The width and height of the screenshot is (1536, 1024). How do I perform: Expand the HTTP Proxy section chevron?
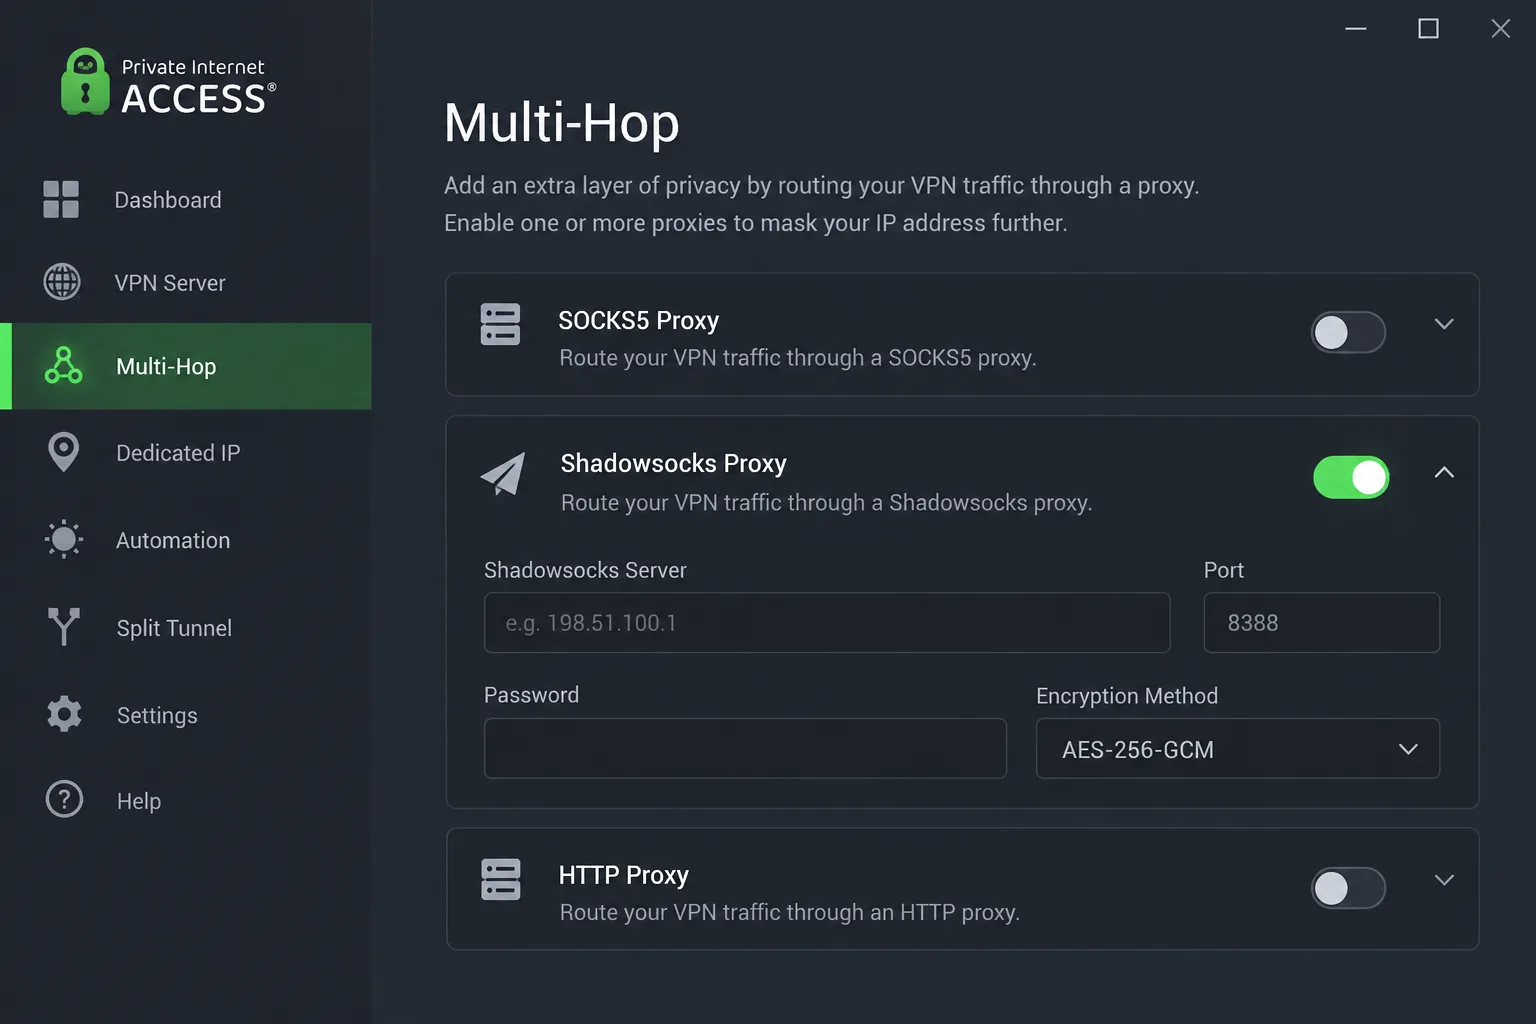click(1444, 880)
